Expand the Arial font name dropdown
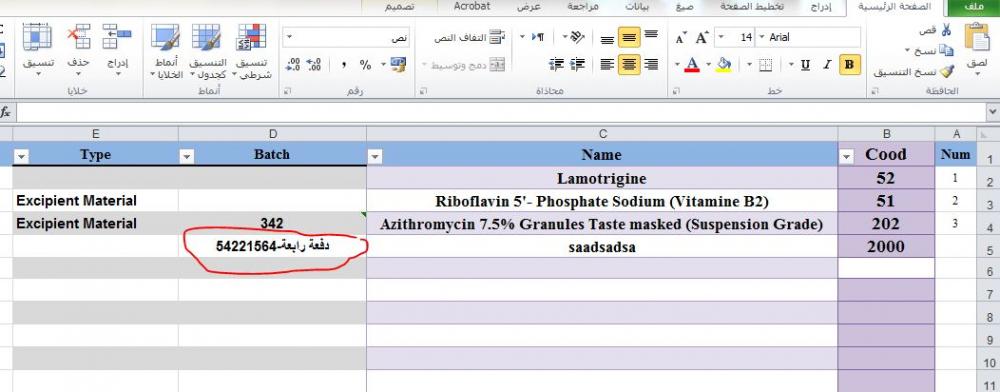This screenshot has width=1000, height=392. (x=761, y=38)
